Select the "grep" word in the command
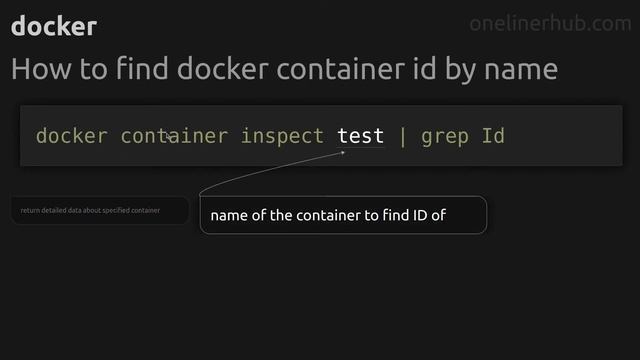640x360 pixels. [x=444, y=137]
